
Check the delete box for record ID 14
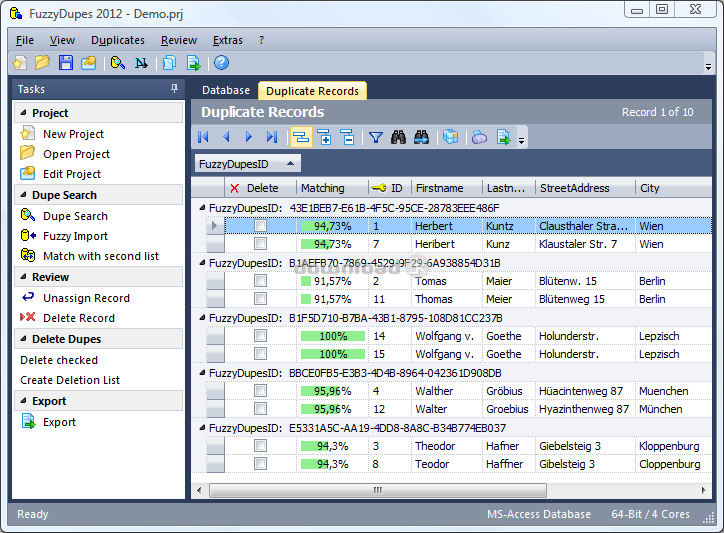coord(260,335)
